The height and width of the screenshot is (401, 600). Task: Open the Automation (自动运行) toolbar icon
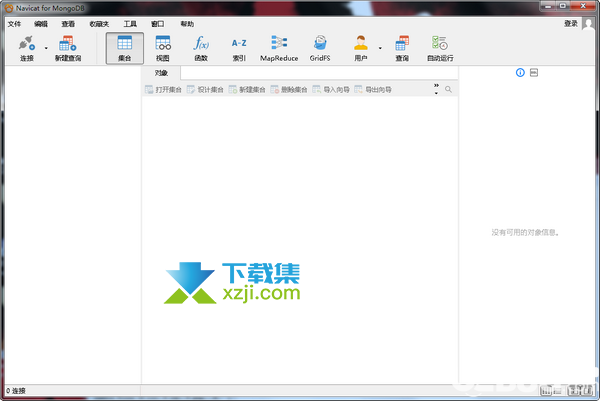[440, 48]
